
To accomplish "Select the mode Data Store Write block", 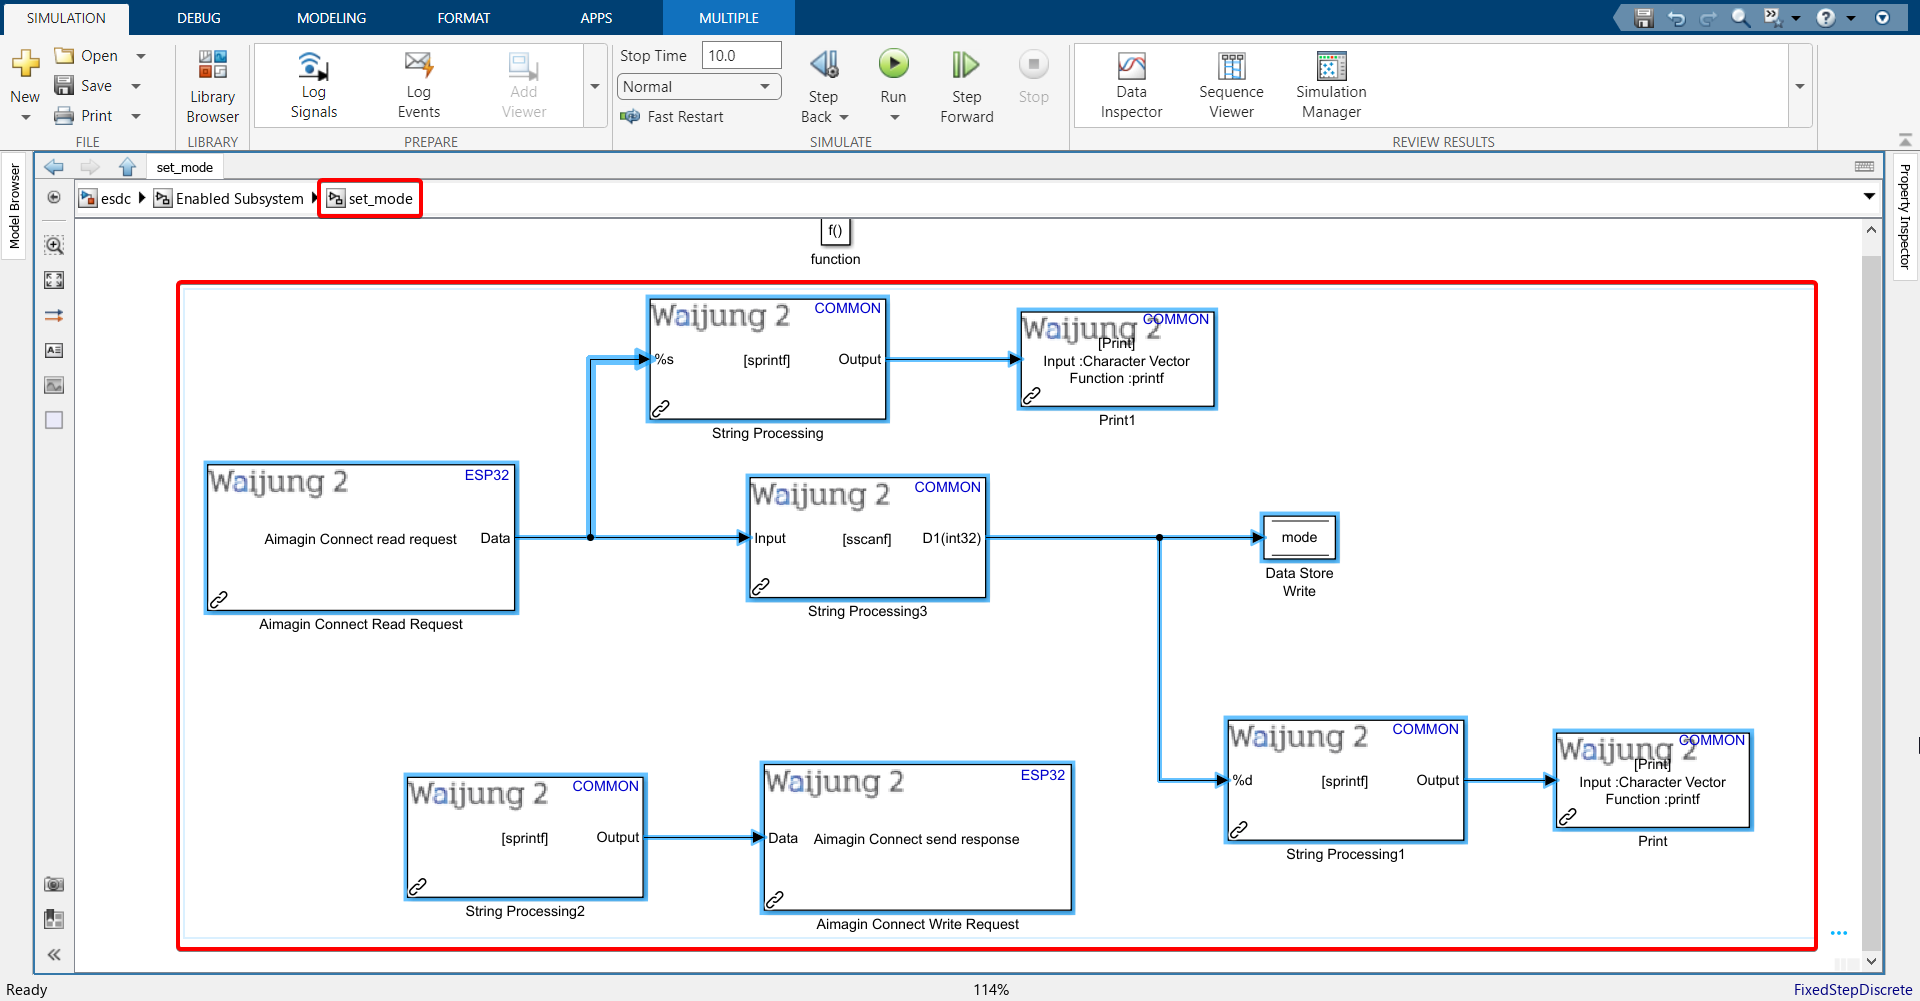I will pyautogui.click(x=1299, y=538).
